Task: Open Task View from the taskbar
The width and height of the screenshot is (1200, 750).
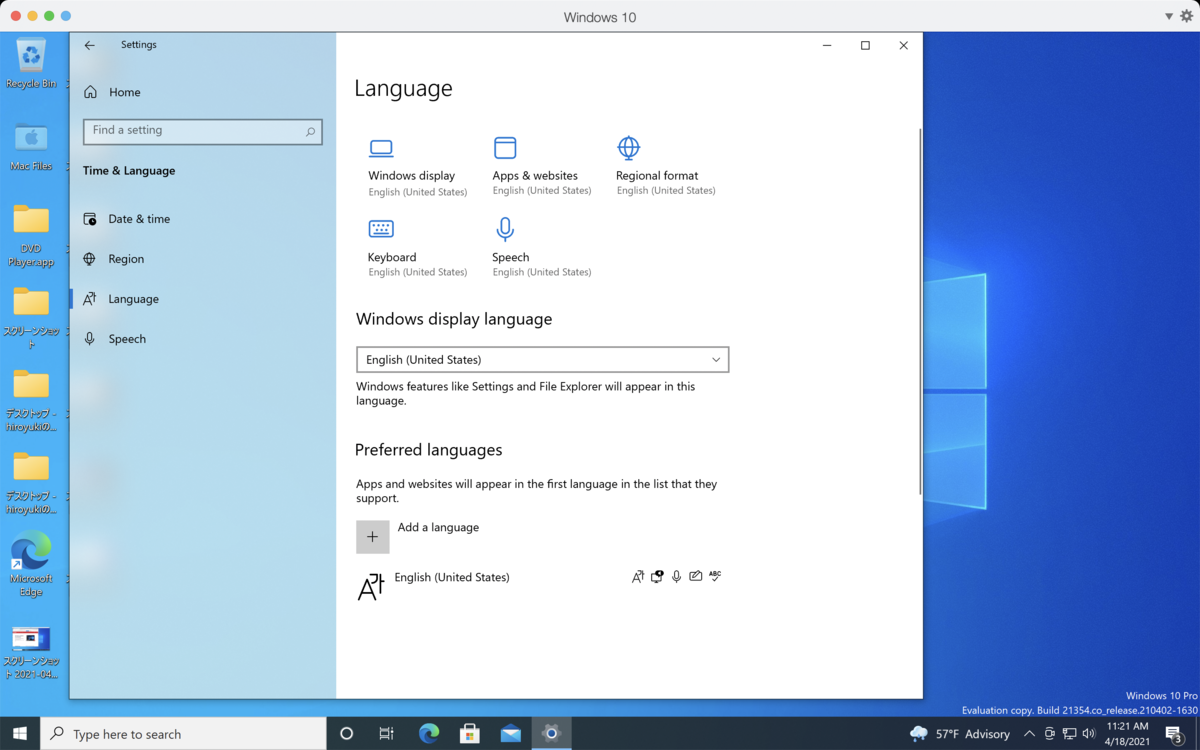Action: tap(387, 734)
